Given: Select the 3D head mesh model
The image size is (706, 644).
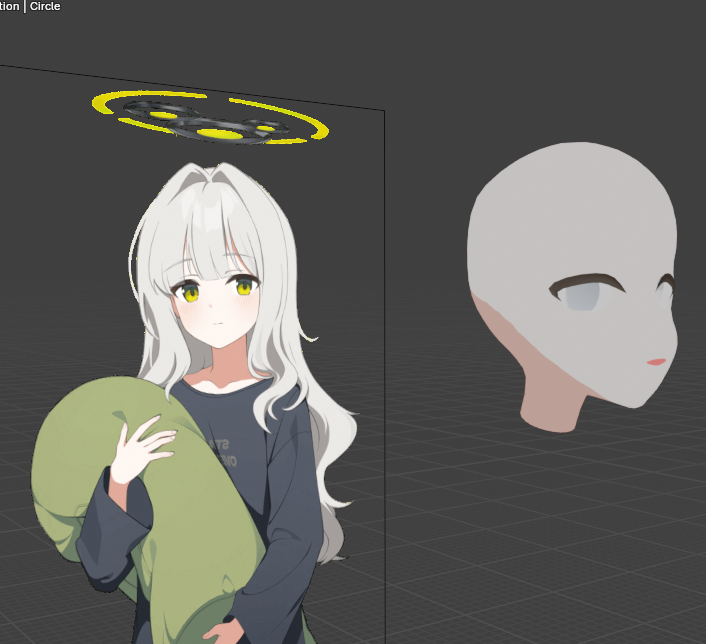Looking at the screenshot, I should [573, 287].
